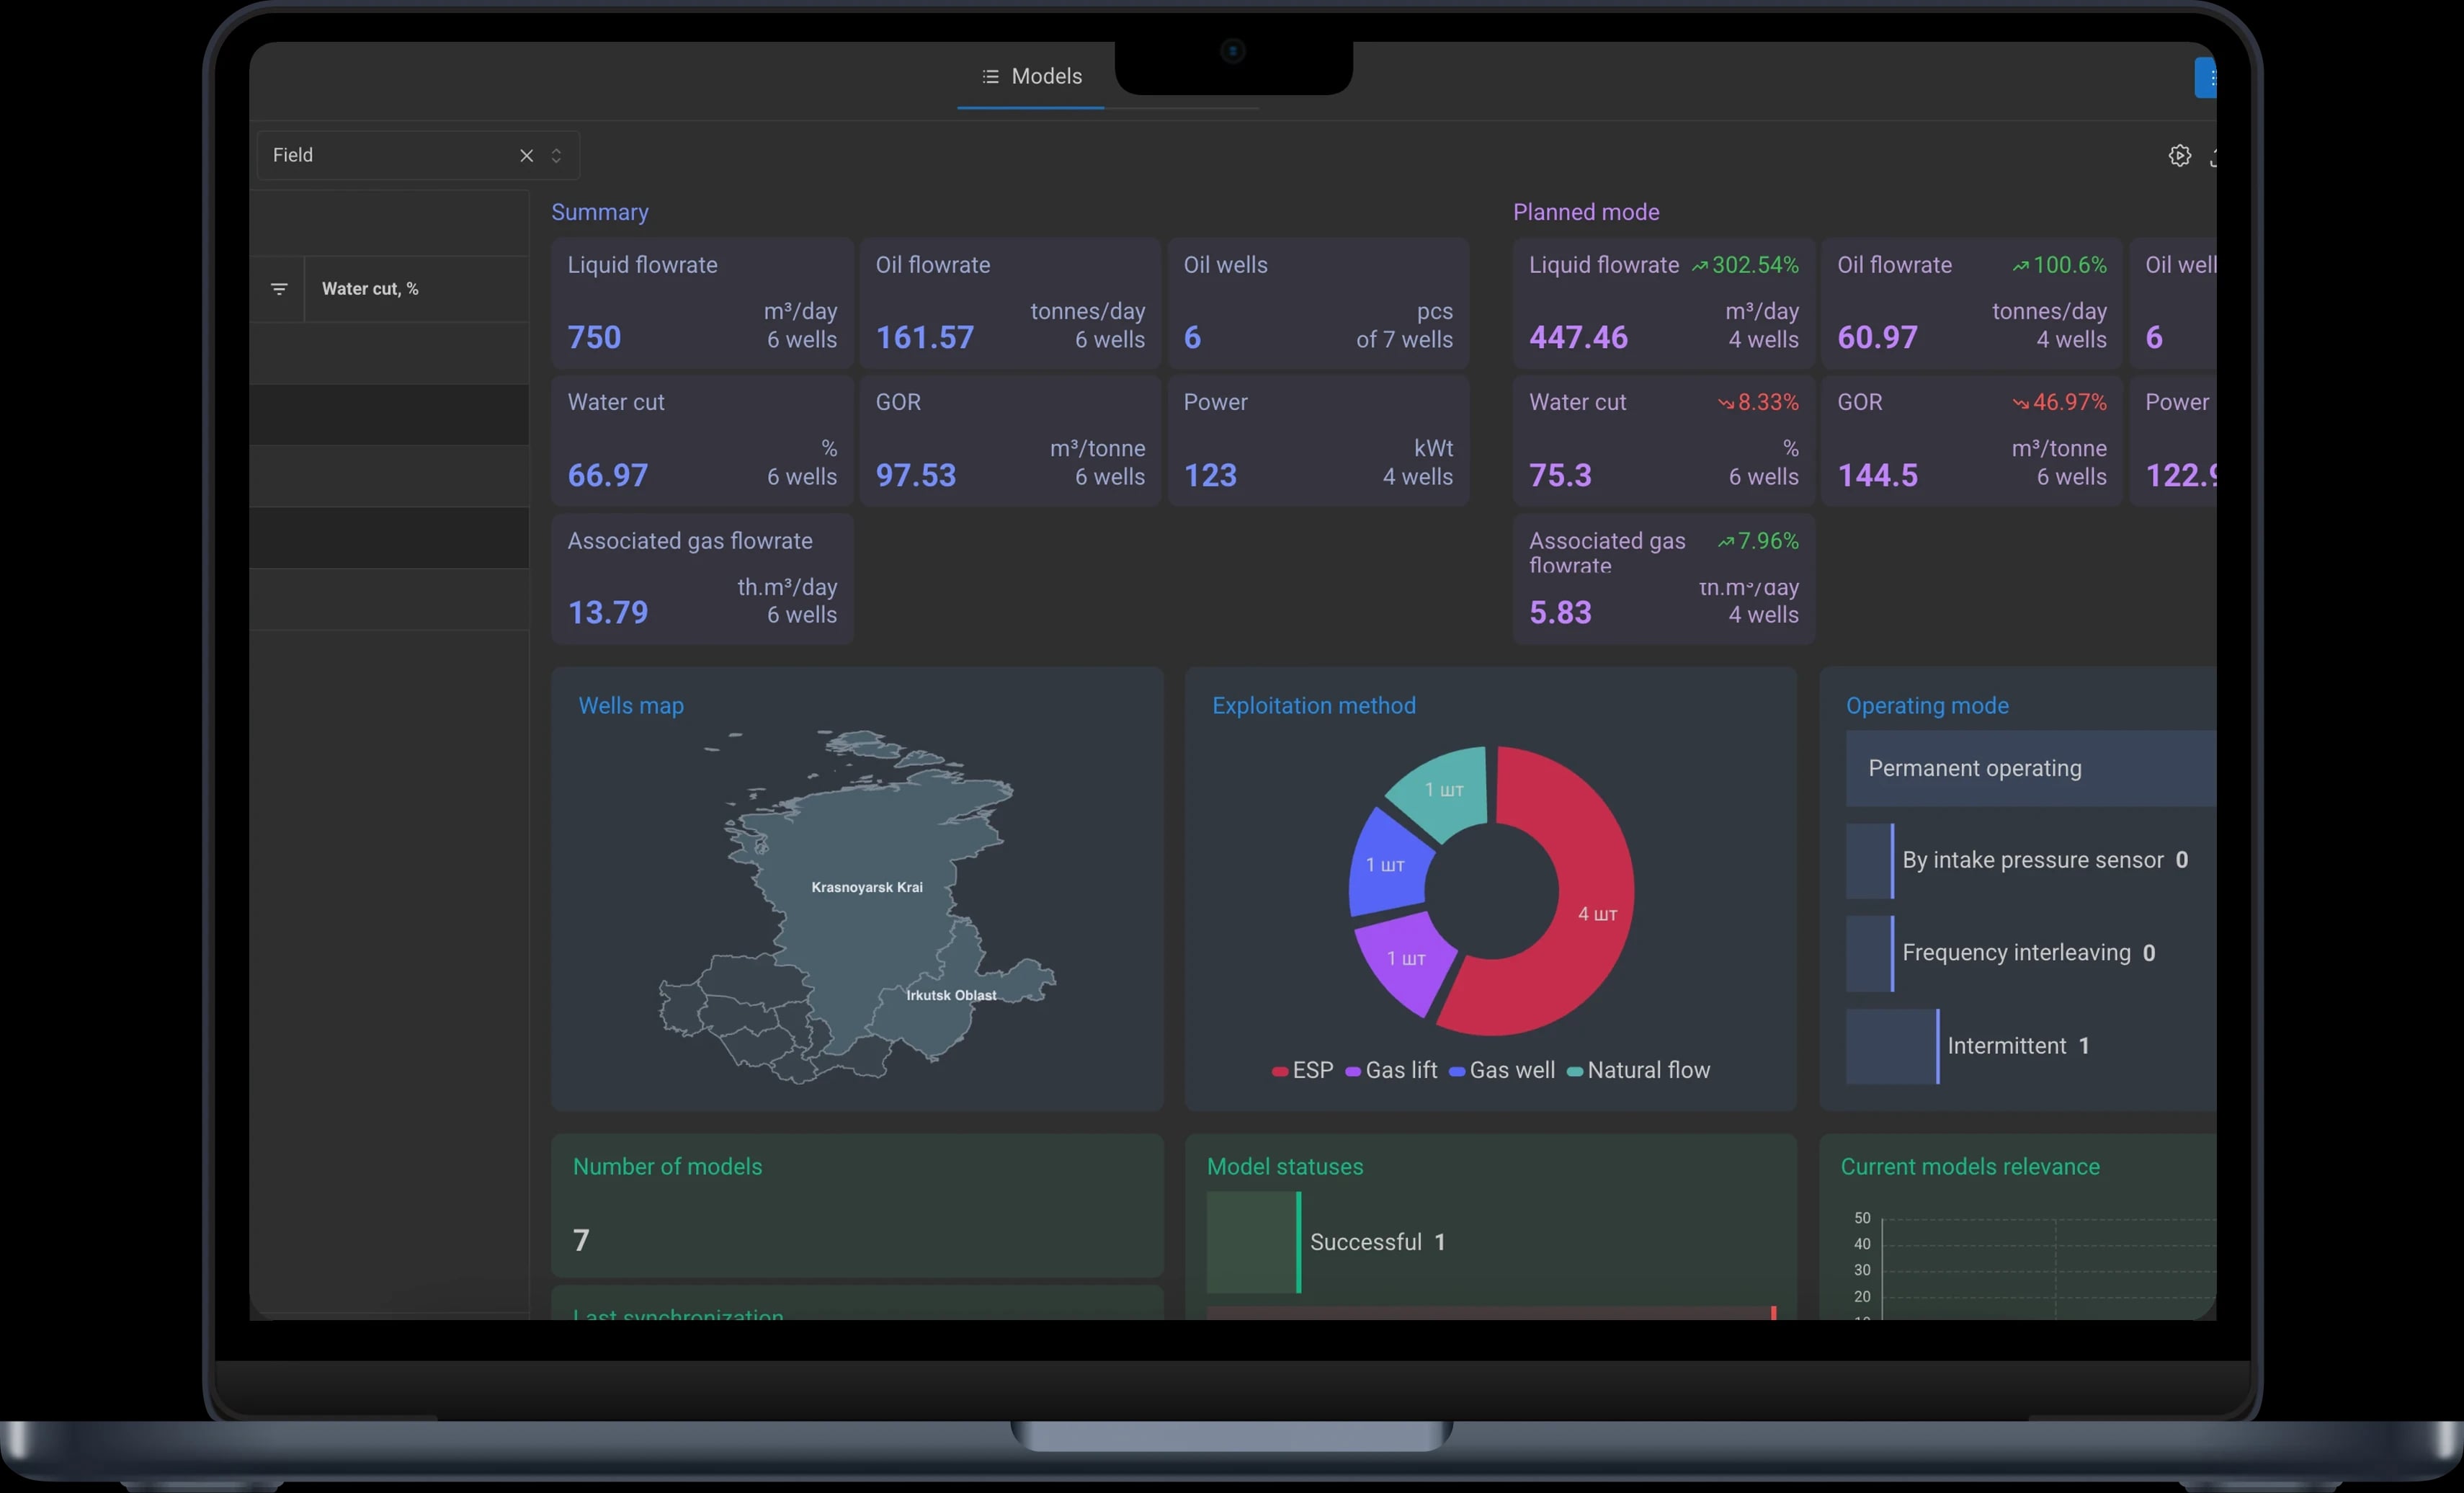Open the Number of models card
Viewport: 2464px width, 1493px height.
857,1205
